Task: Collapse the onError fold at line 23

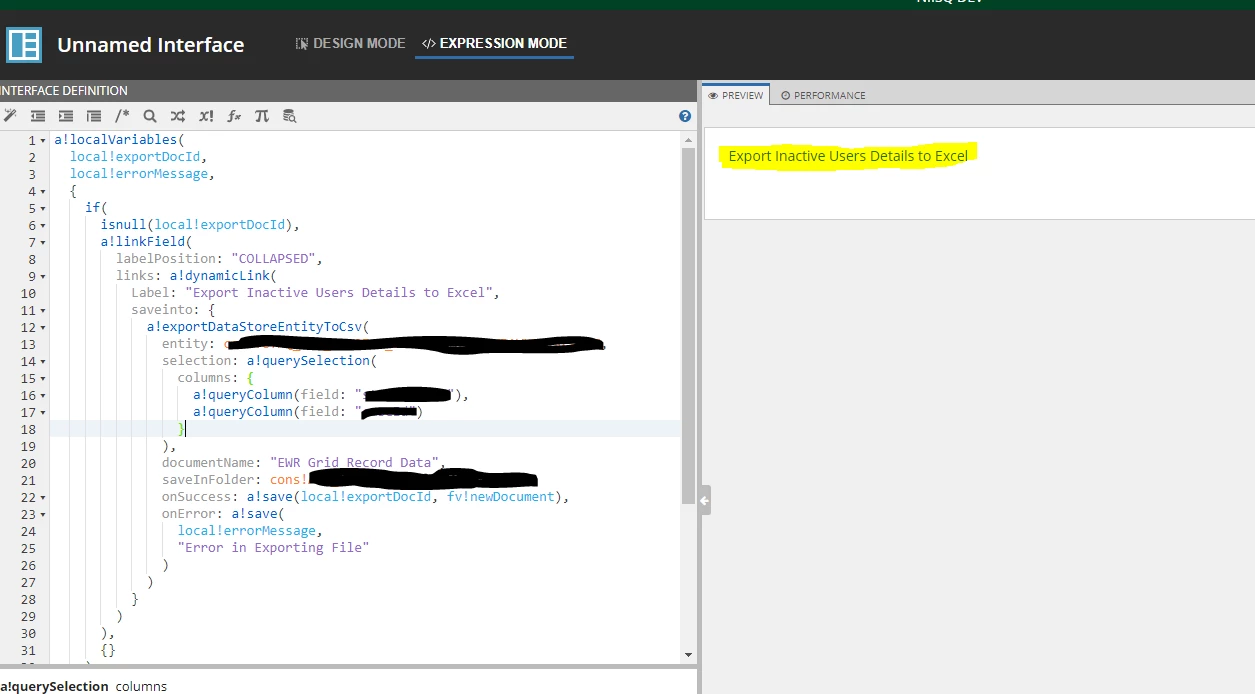Action: coord(43,515)
